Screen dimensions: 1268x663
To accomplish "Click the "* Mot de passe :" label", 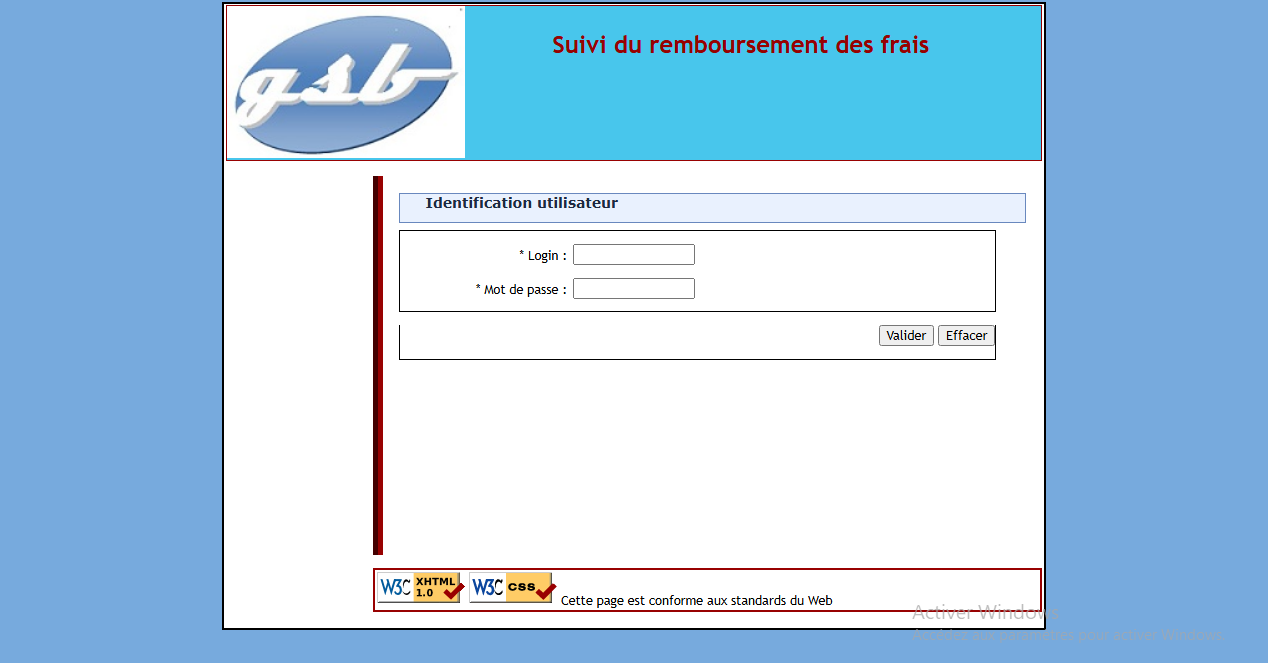I will (x=521, y=290).
